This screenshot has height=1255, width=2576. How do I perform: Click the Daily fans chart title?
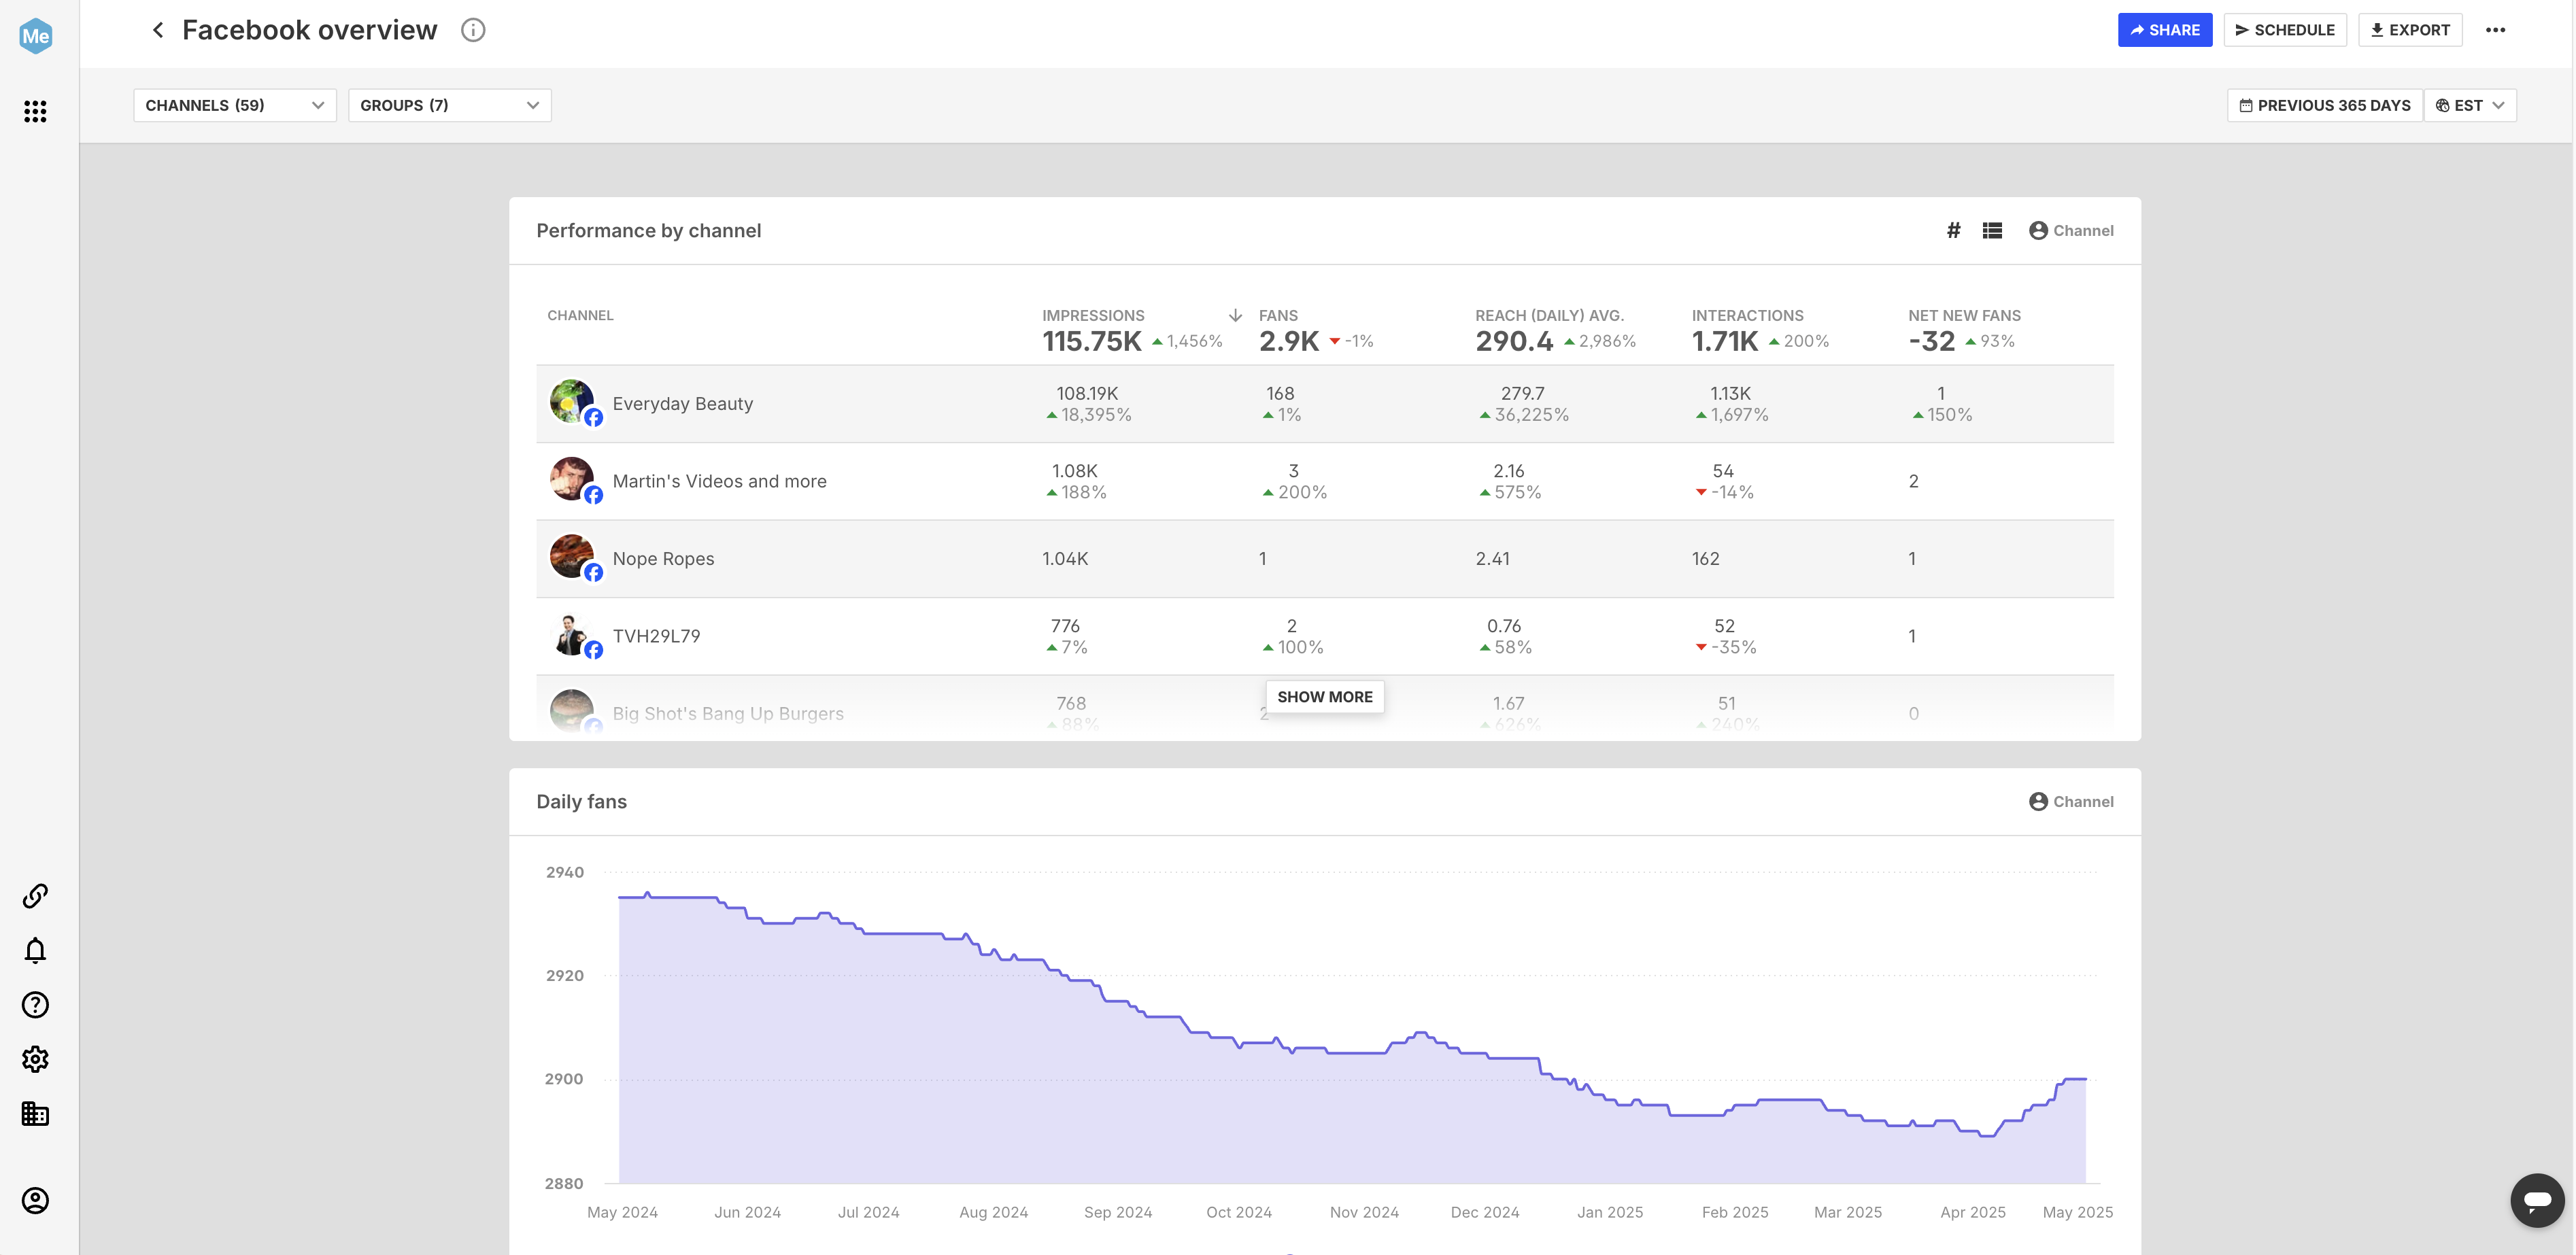click(581, 801)
